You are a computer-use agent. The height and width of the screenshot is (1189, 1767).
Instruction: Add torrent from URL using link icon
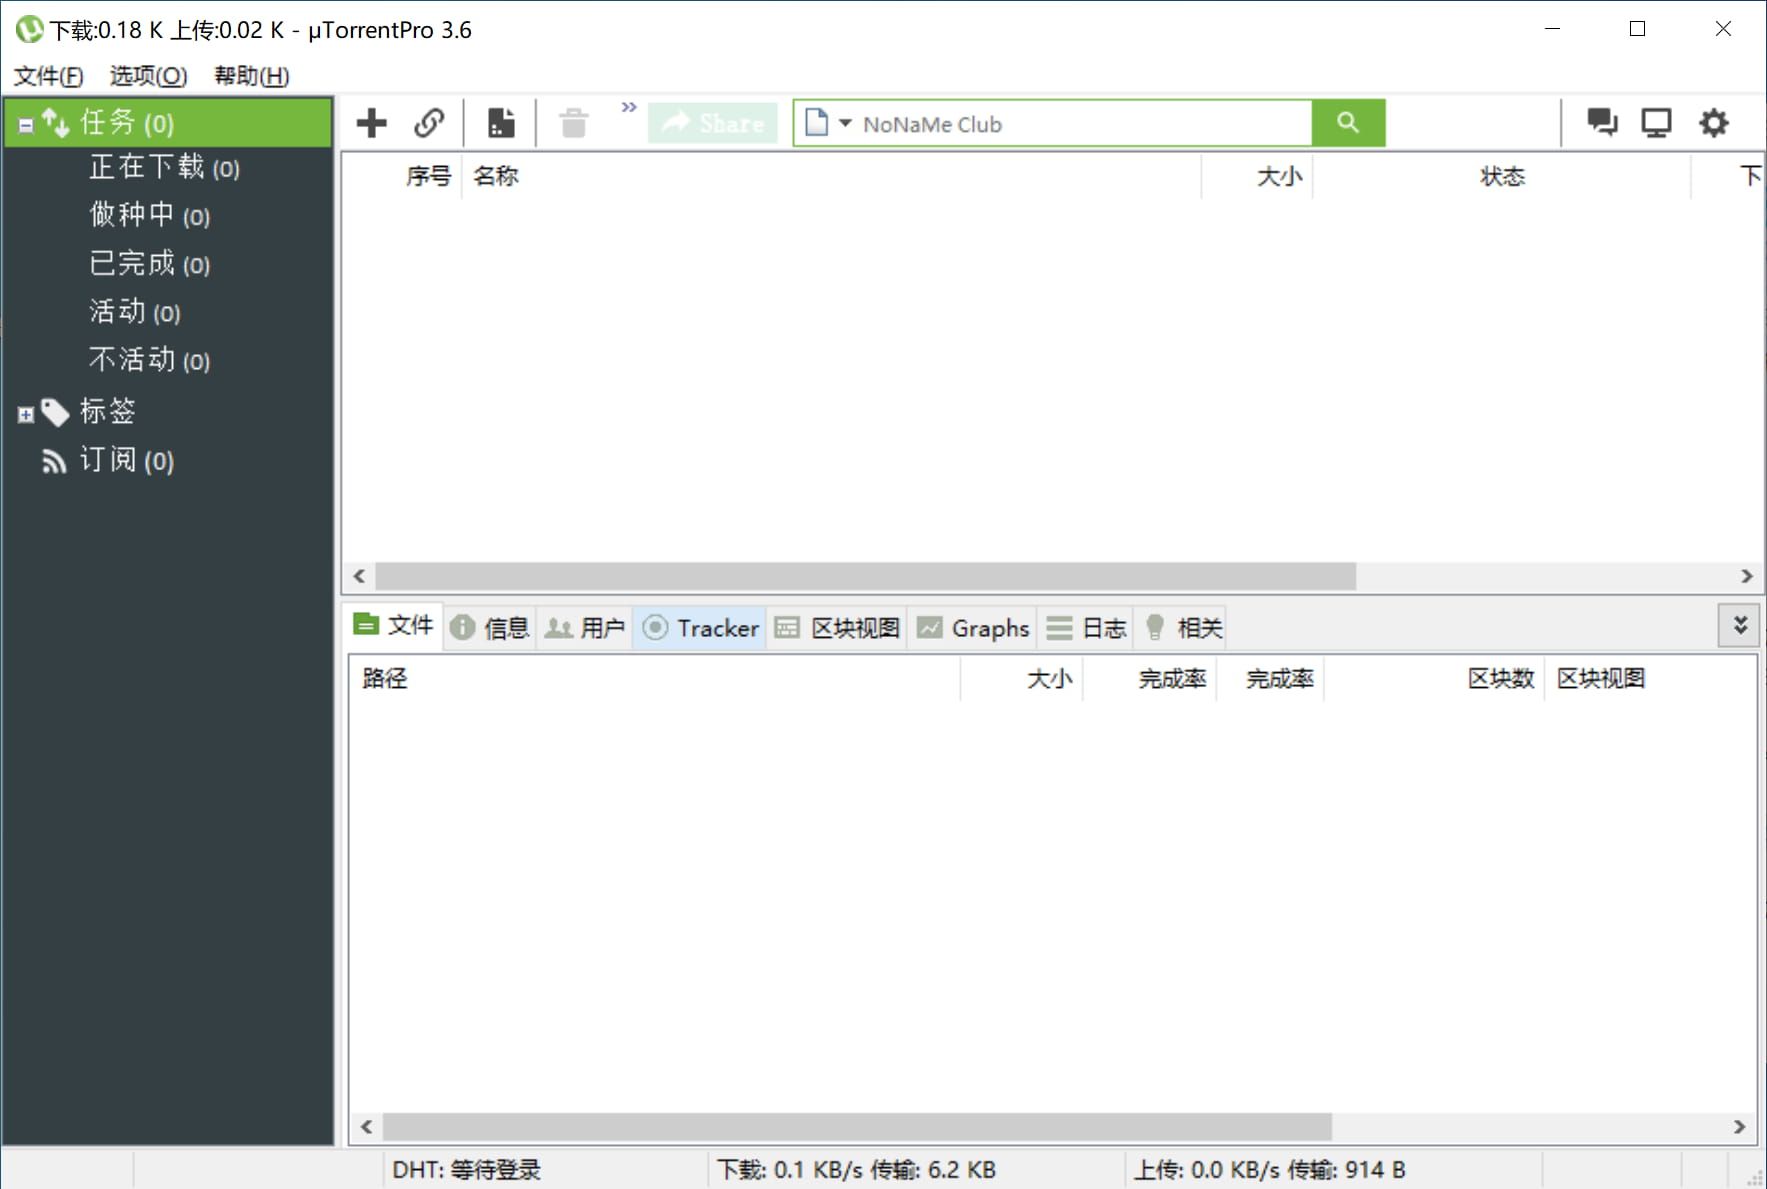(430, 122)
